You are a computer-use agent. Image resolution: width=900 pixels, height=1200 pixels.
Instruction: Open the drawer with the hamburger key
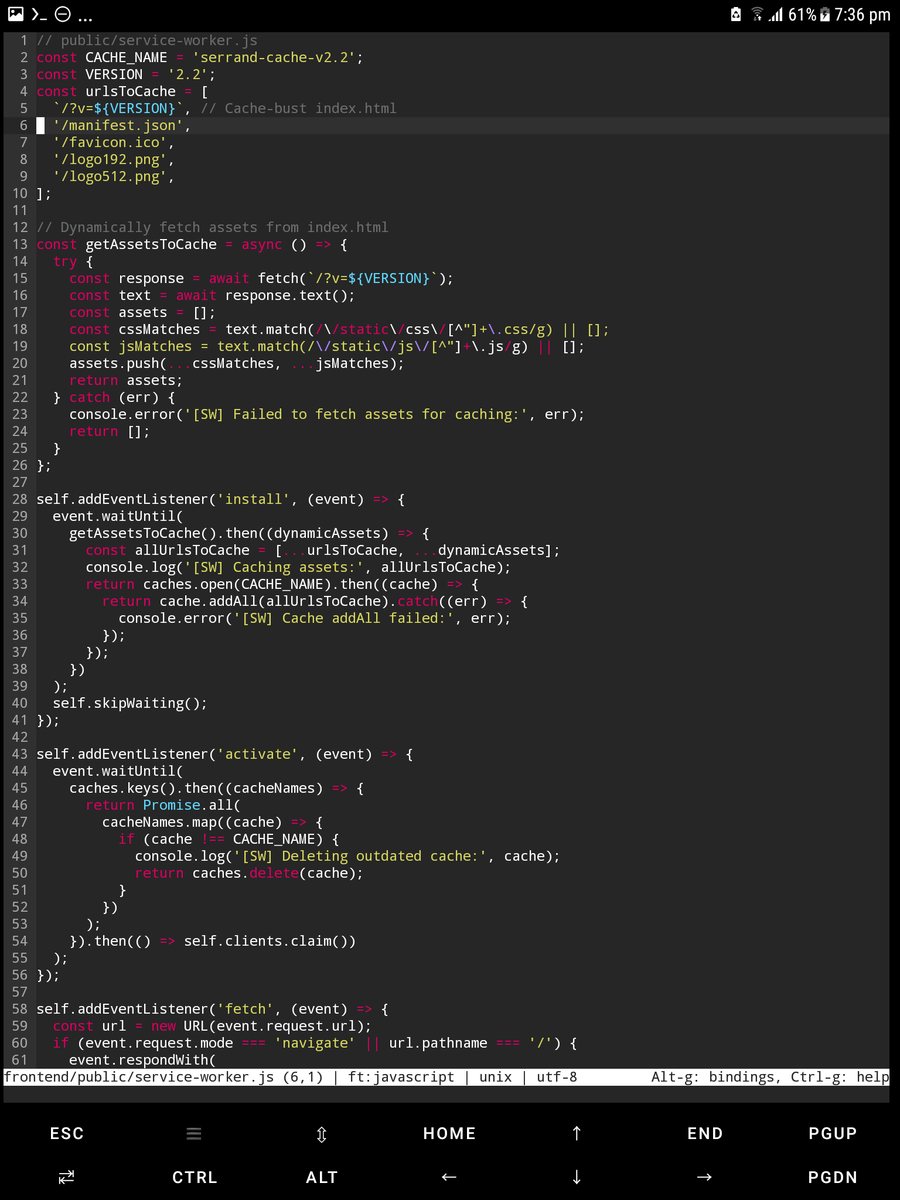click(x=194, y=1133)
